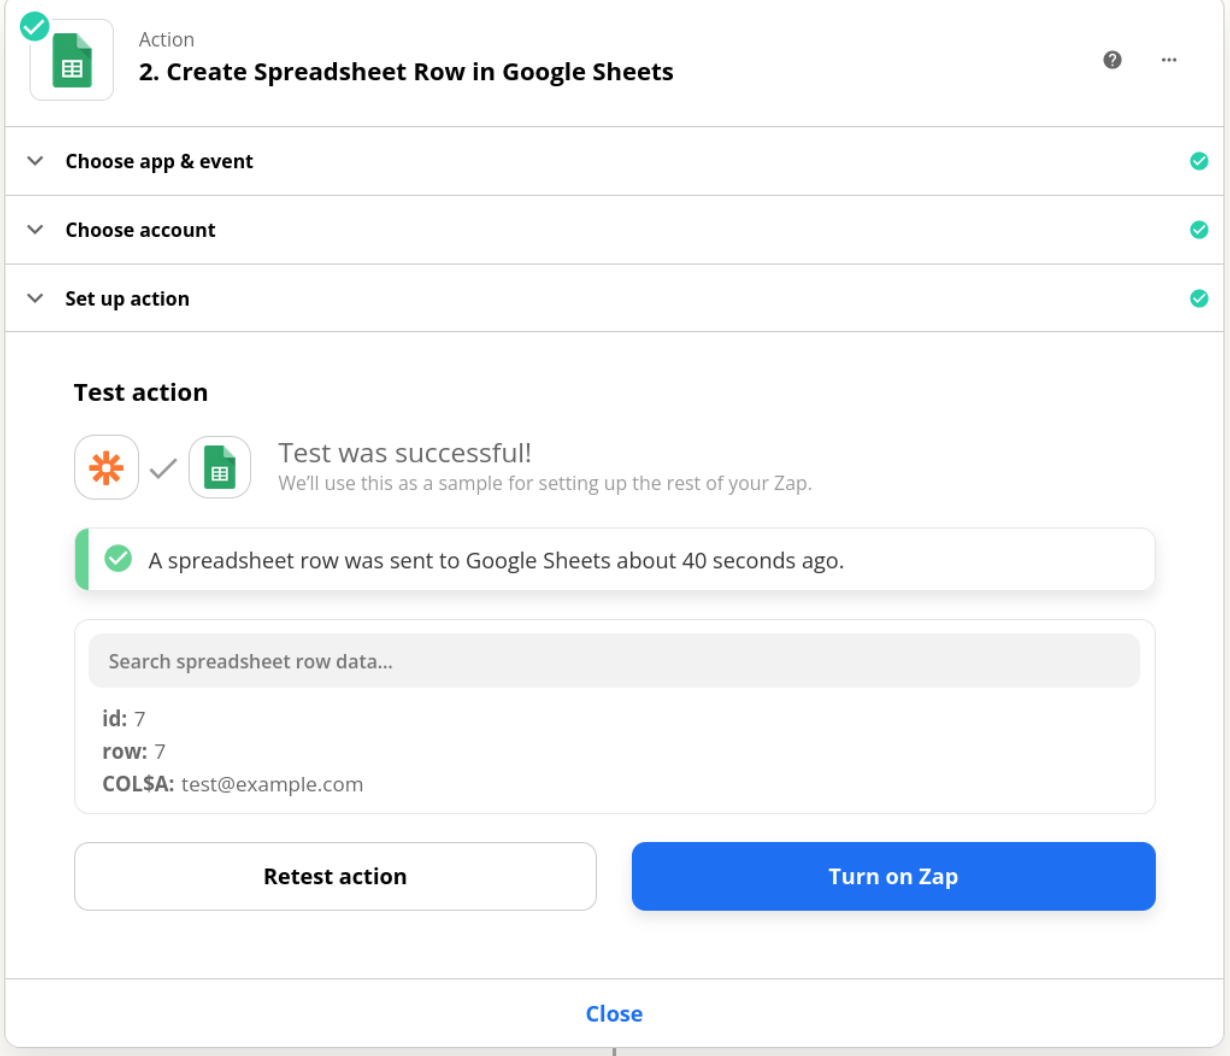This screenshot has height=1056, width=1230.
Task: Click the gray checkmark between app icons
Action: click(163, 467)
